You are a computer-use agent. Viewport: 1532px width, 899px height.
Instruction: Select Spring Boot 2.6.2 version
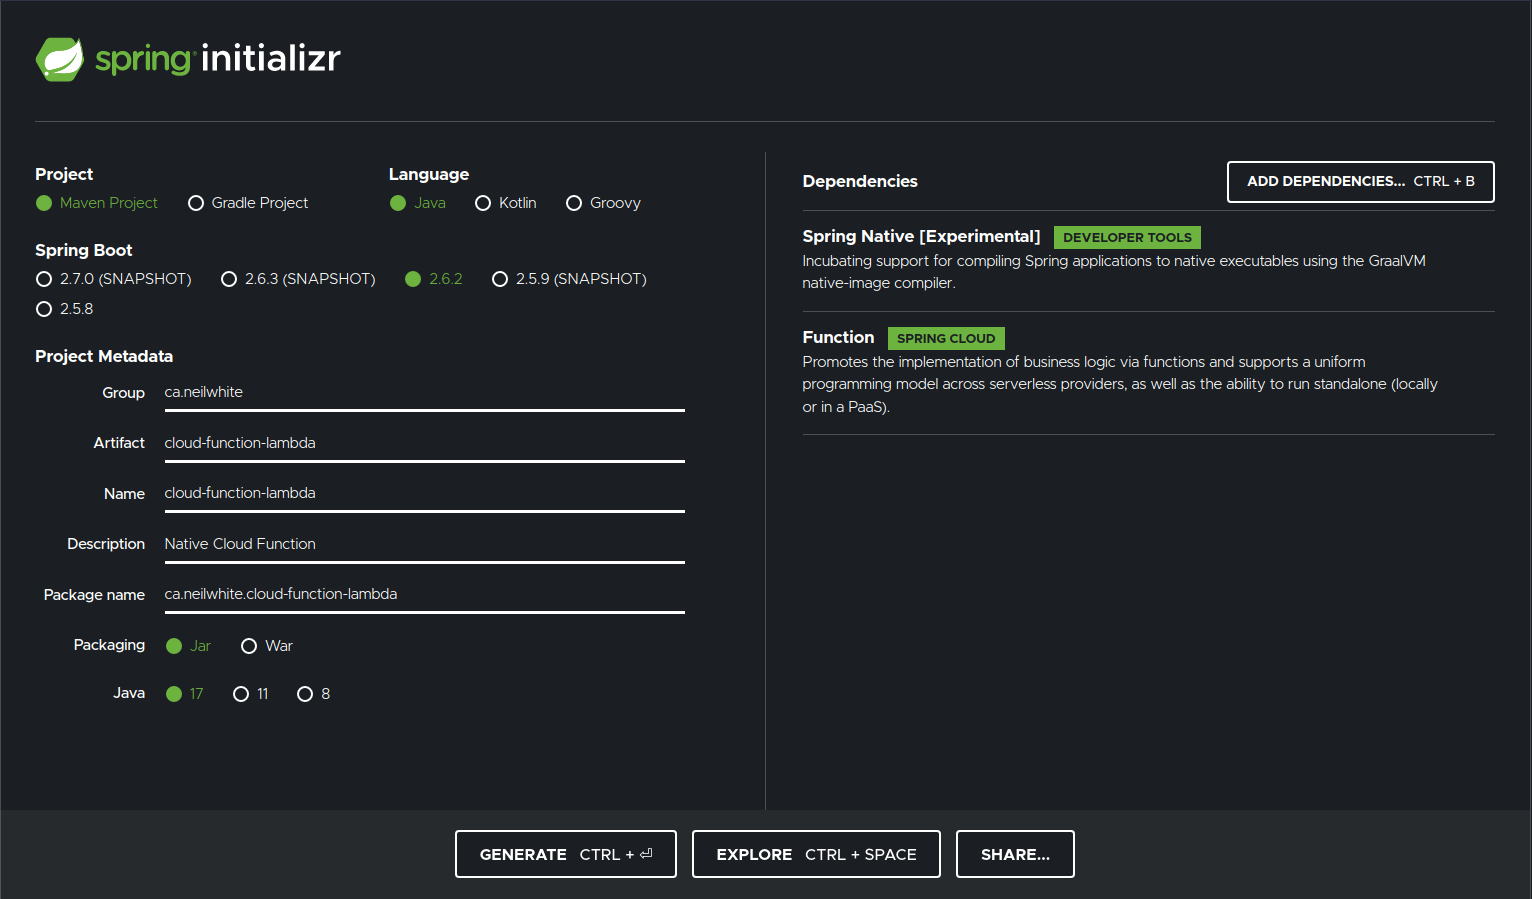point(434,279)
